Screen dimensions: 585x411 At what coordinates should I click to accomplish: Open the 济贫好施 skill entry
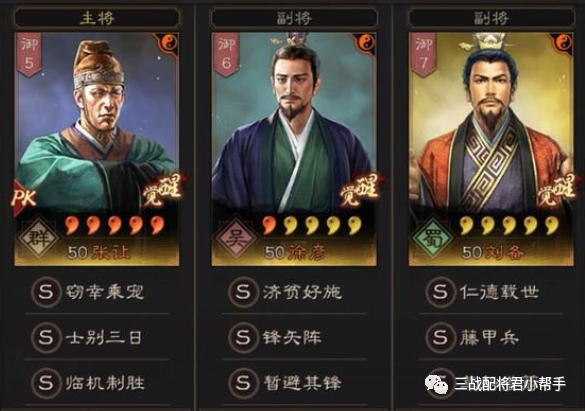pos(294,292)
